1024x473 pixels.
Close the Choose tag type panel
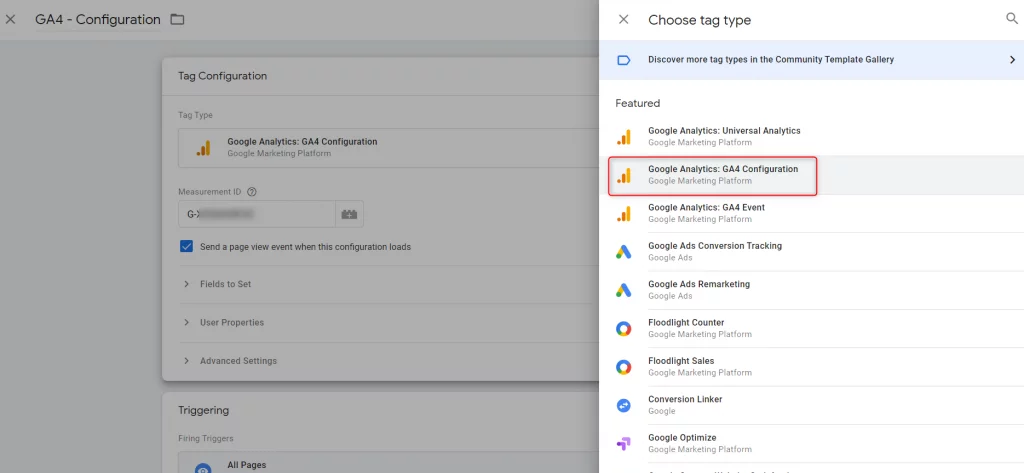624,20
